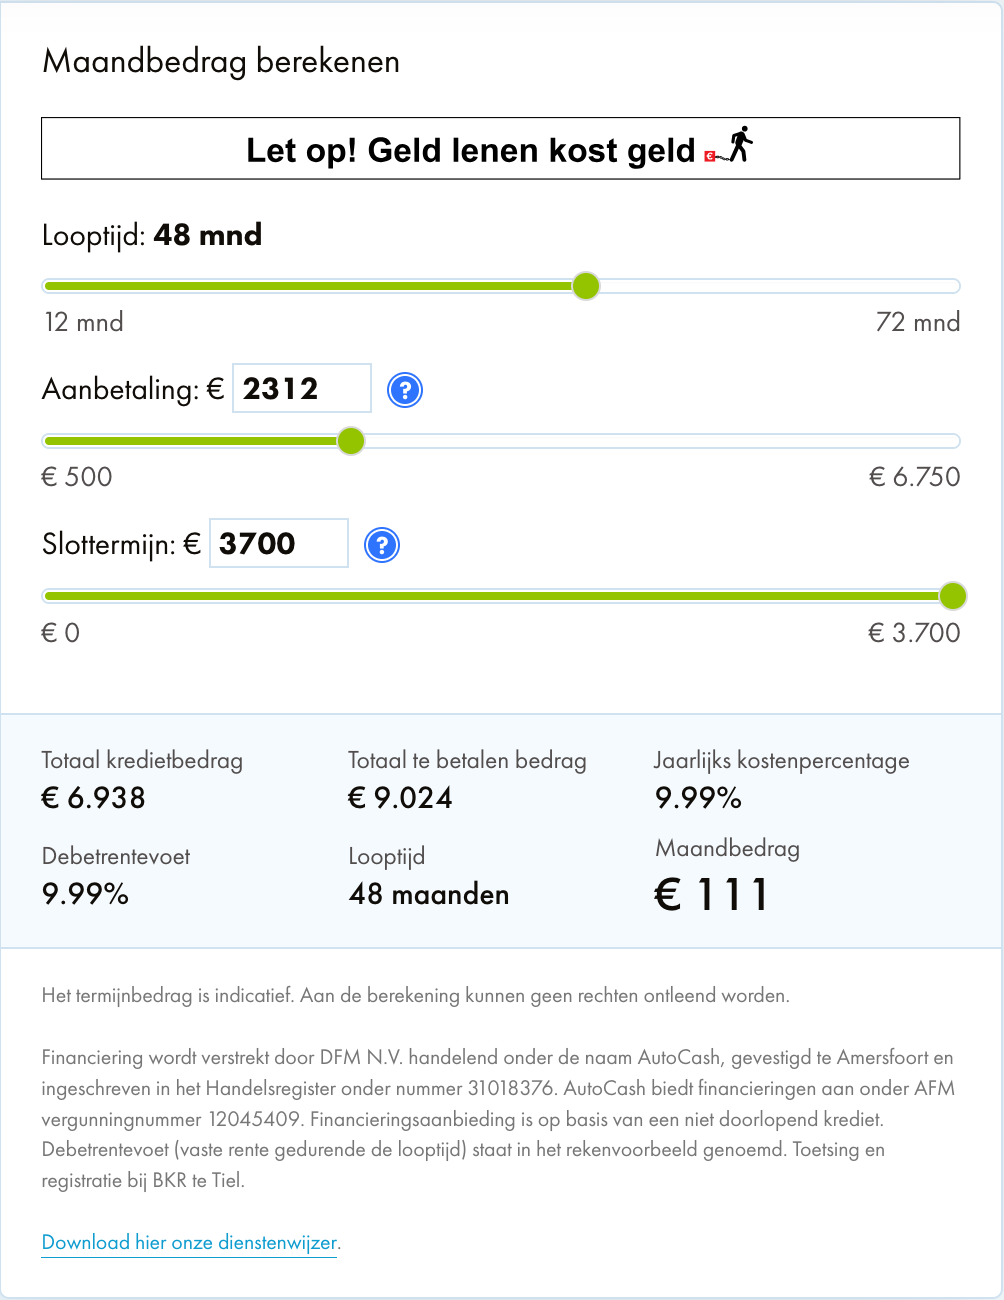Click the Slottermijn slider handle

tap(953, 596)
